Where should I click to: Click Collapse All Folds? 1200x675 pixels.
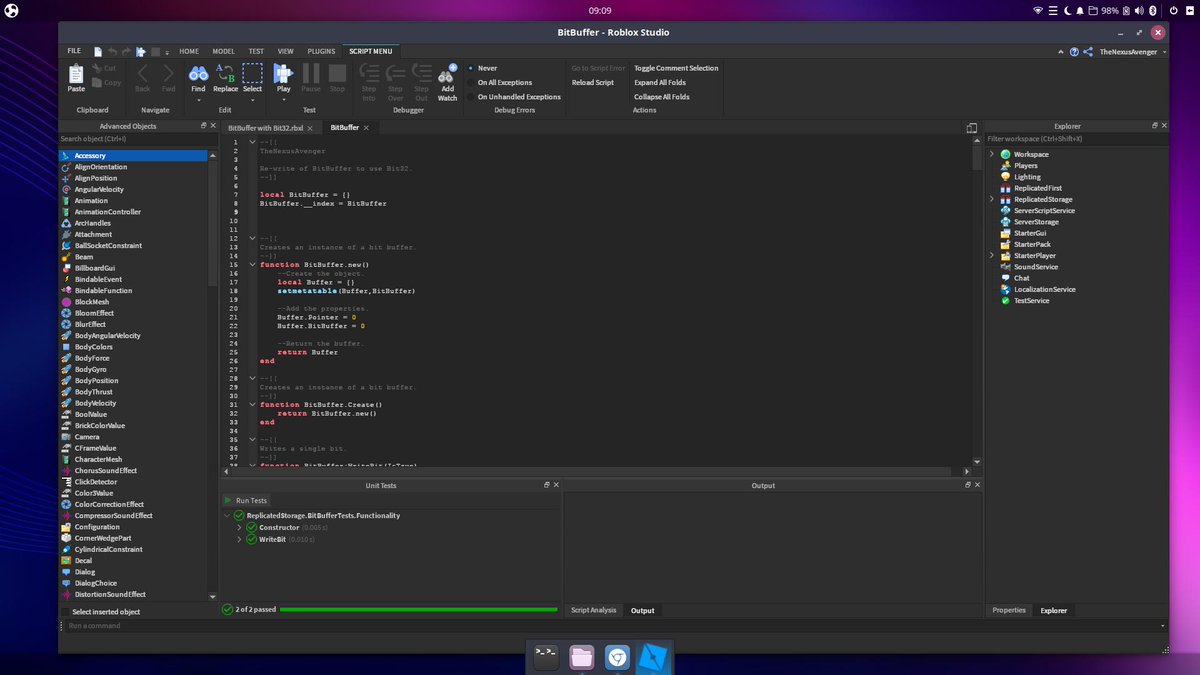coord(662,97)
